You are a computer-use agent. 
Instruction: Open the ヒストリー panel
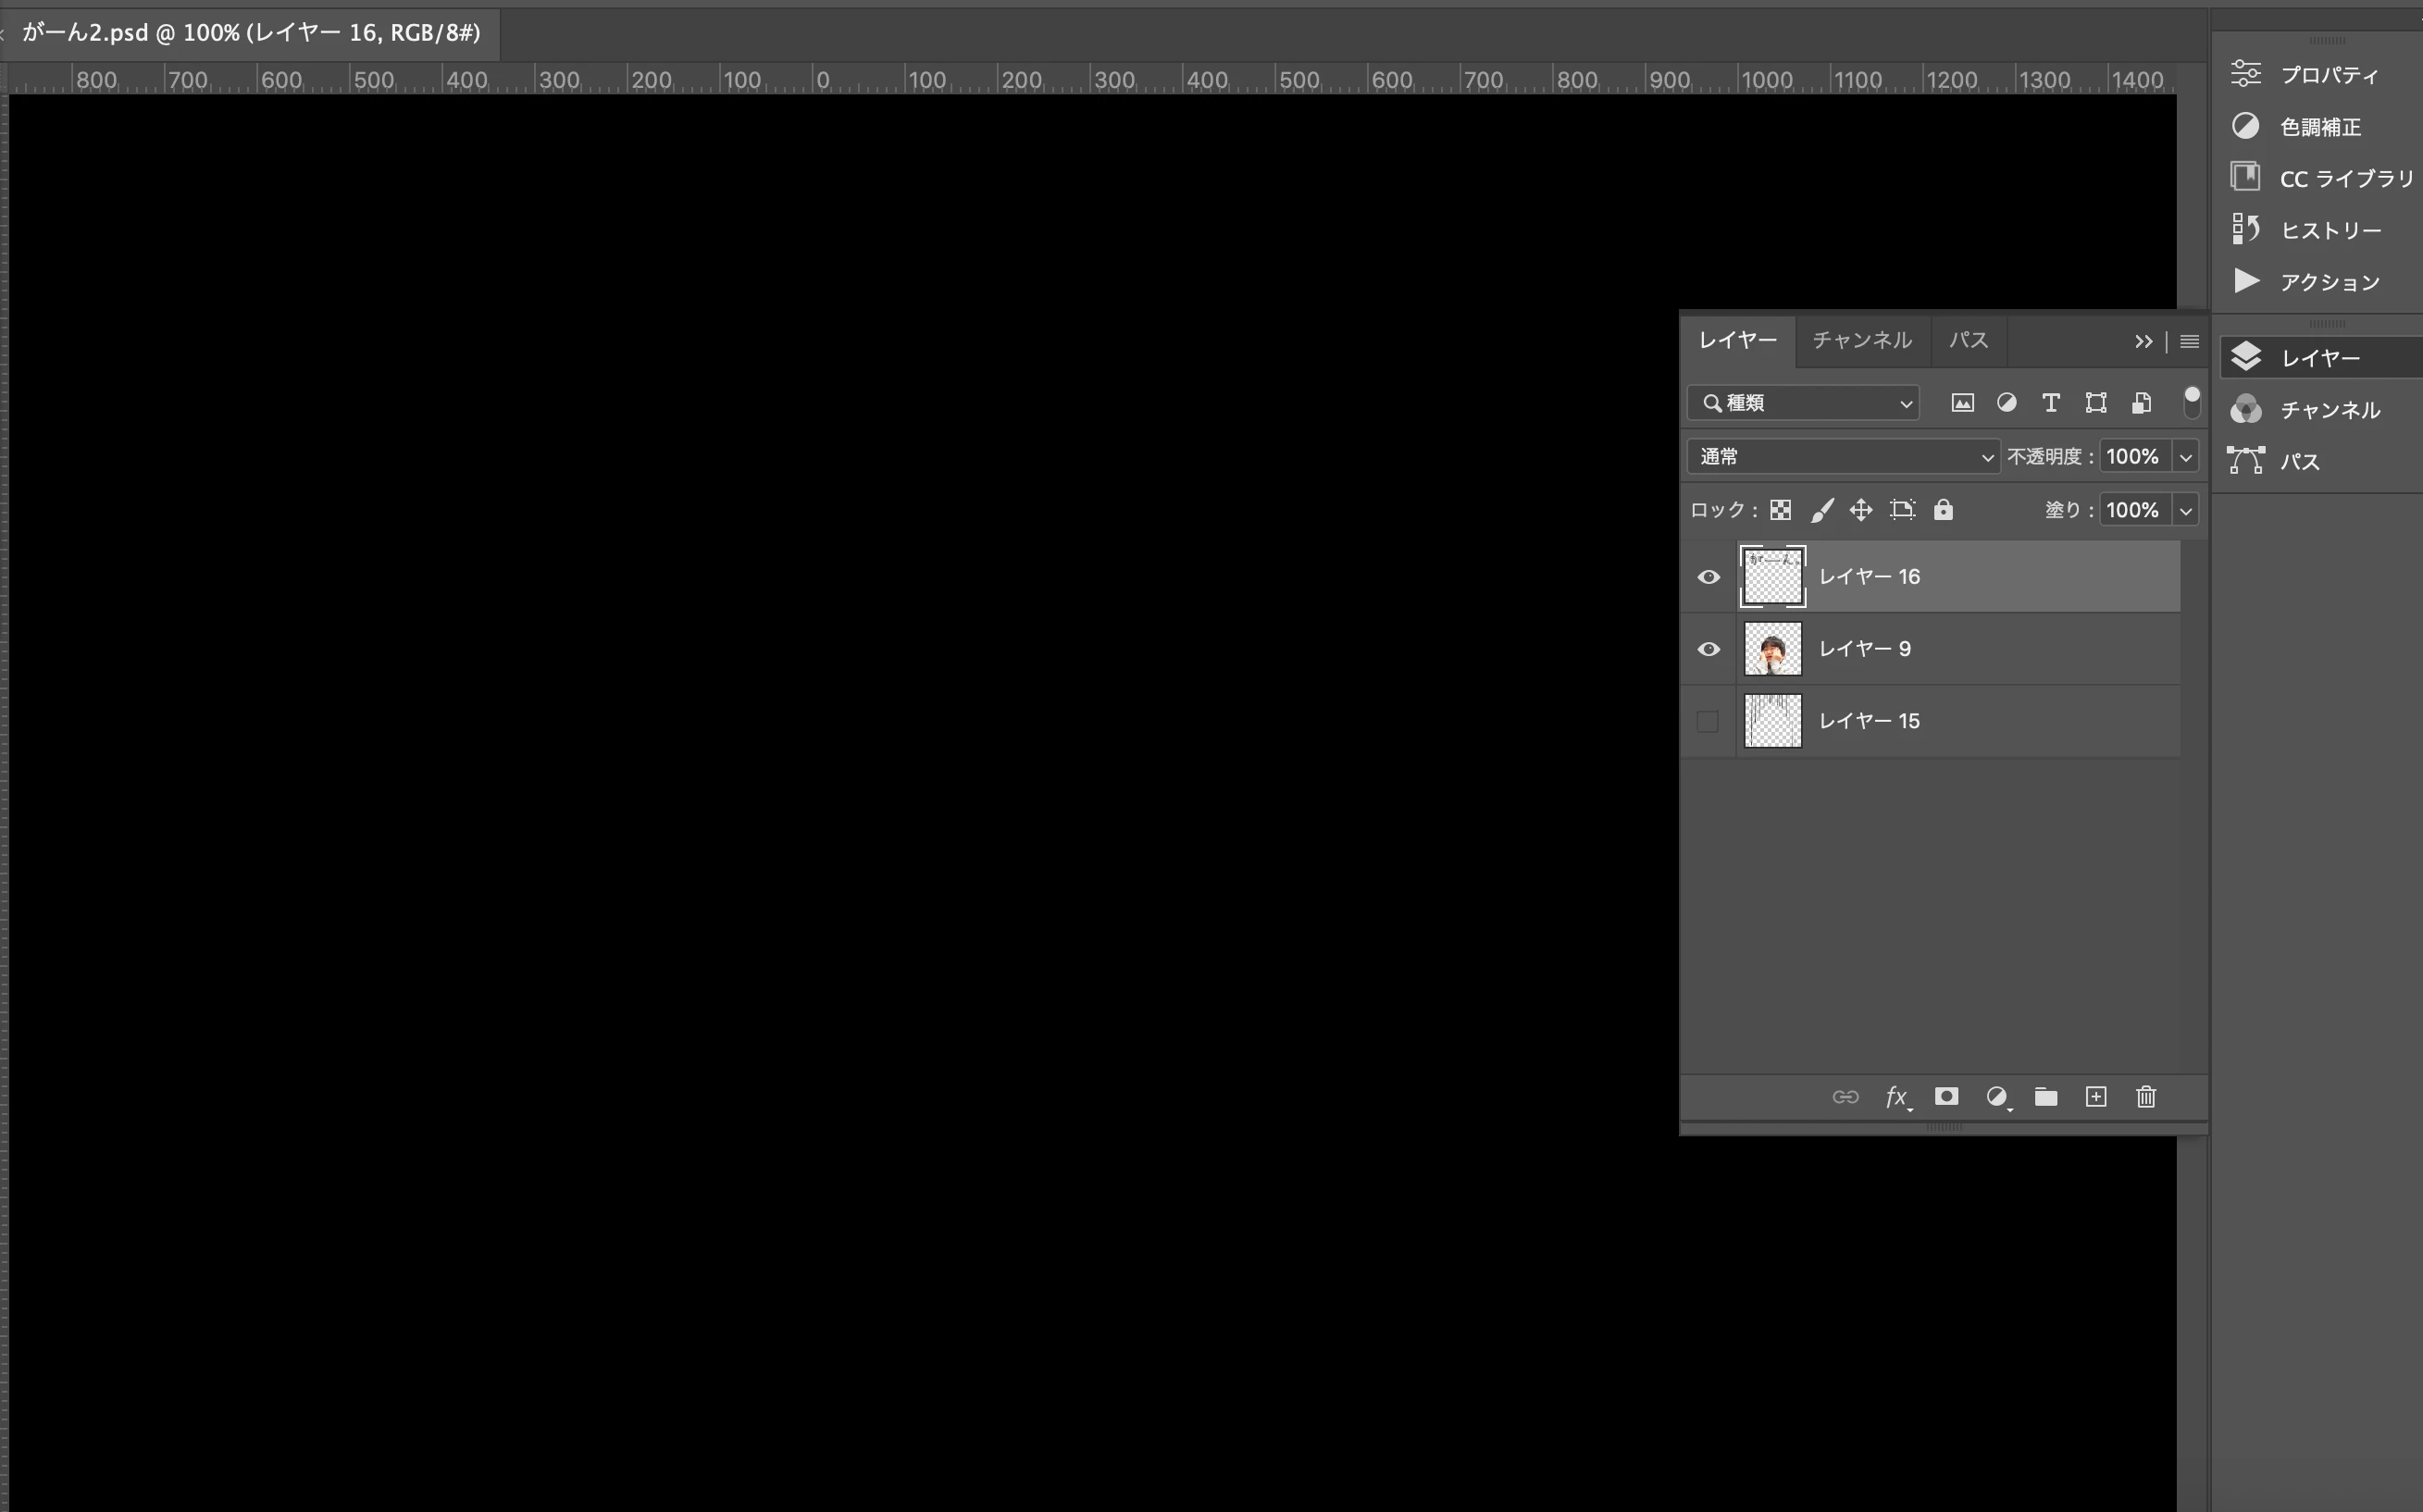click(2329, 231)
